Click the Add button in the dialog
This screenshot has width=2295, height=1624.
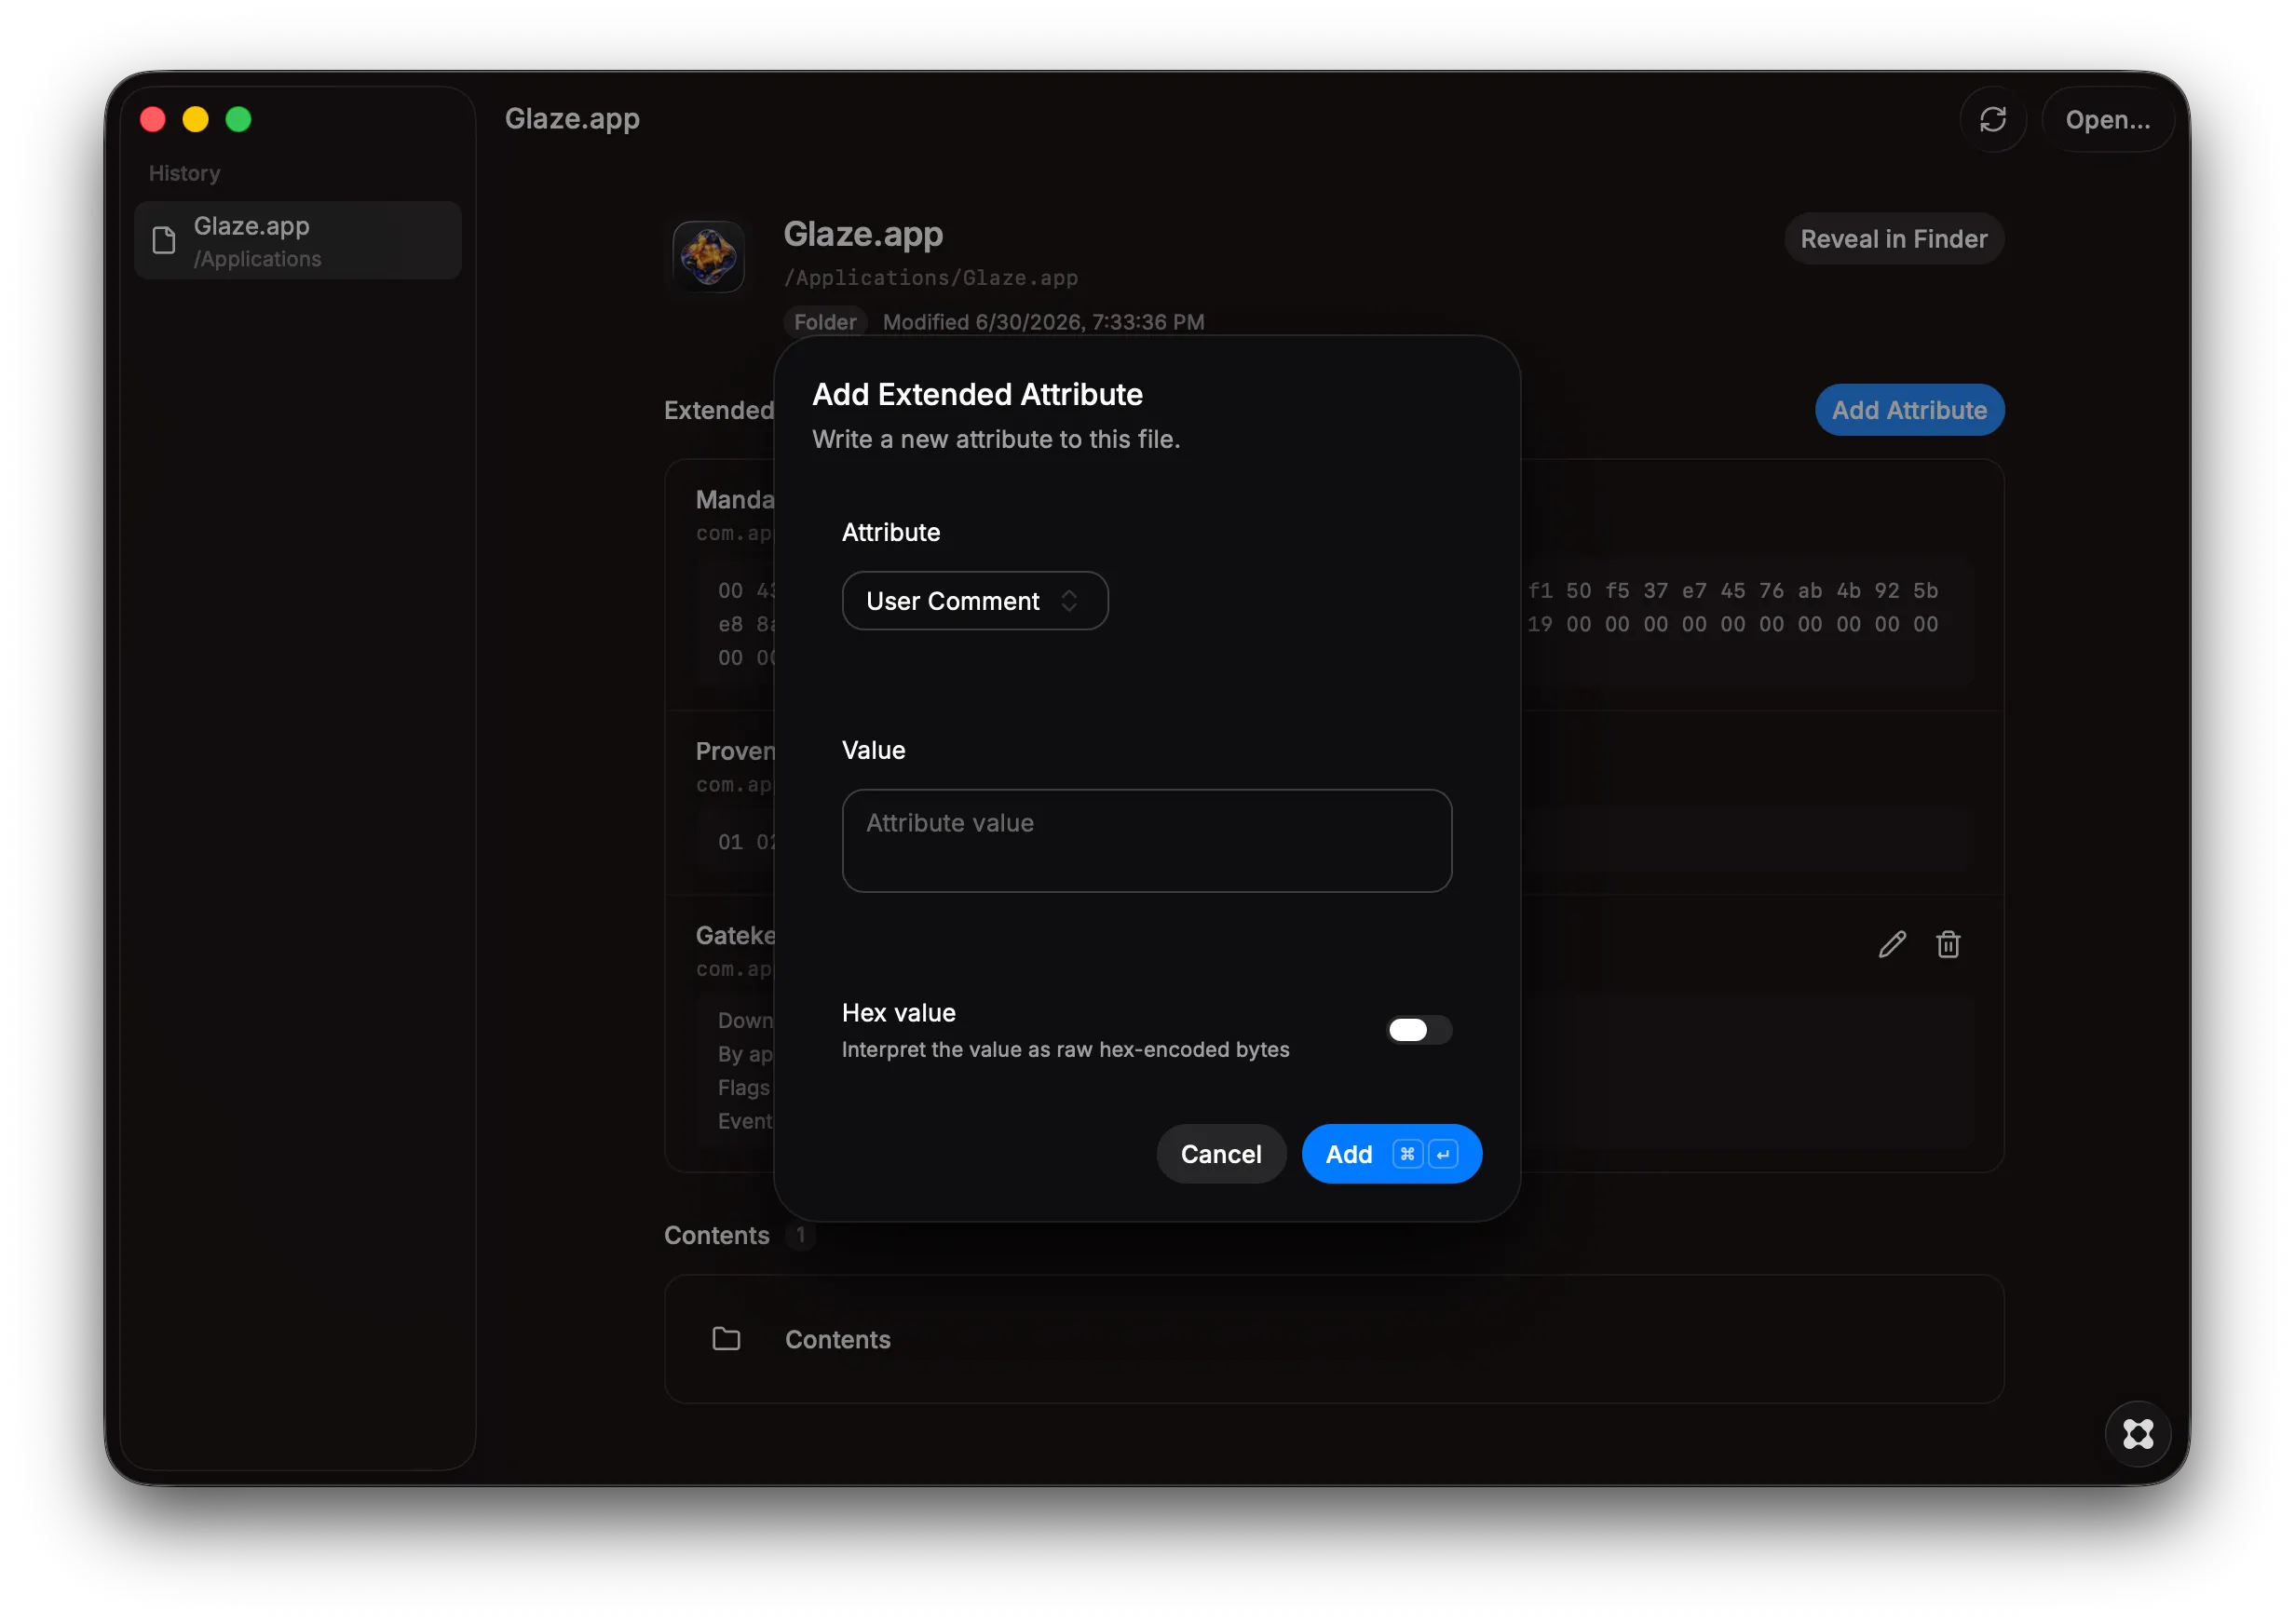click(x=1391, y=1154)
